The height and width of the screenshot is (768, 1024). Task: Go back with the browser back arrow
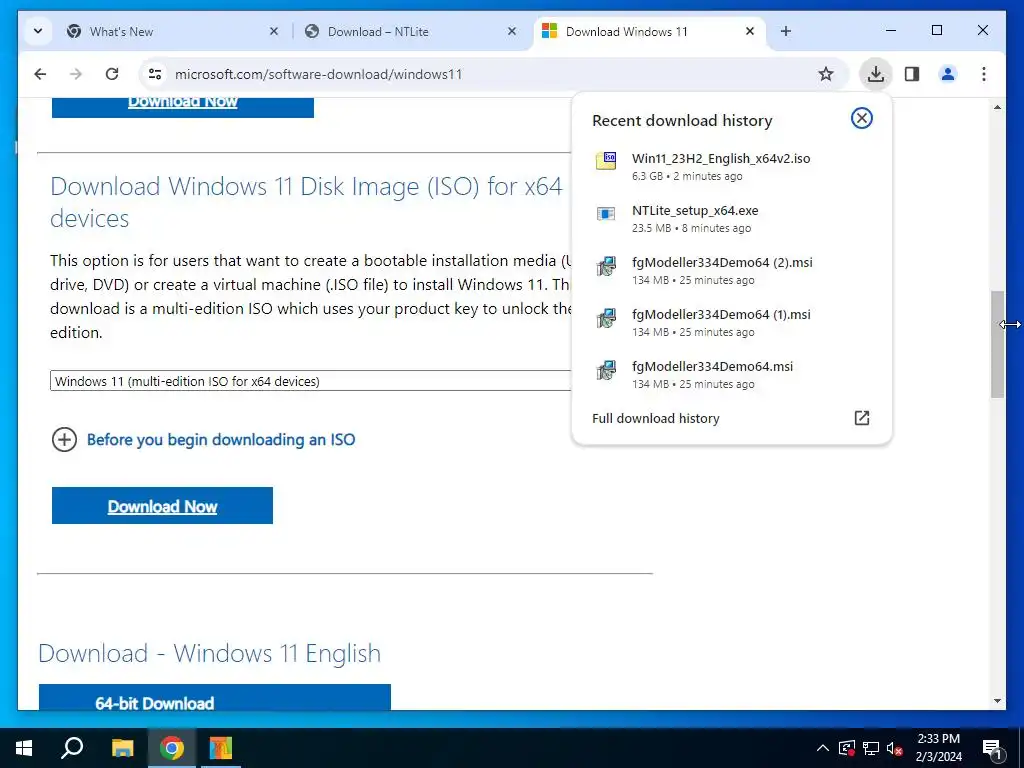point(40,74)
